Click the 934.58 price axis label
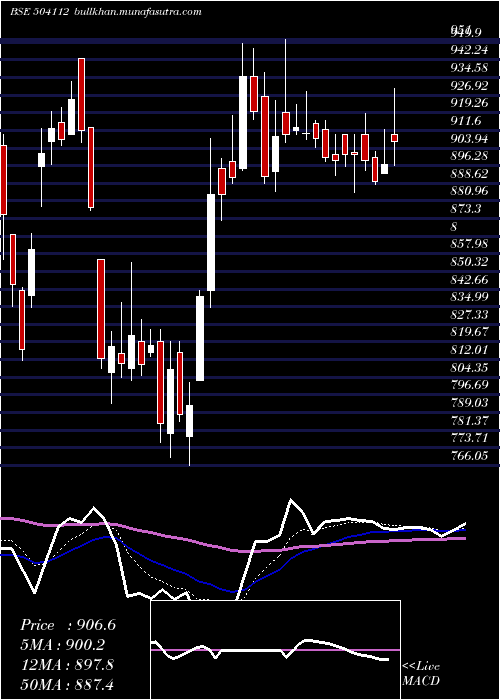The width and height of the screenshot is (500, 700). click(x=469, y=67)
